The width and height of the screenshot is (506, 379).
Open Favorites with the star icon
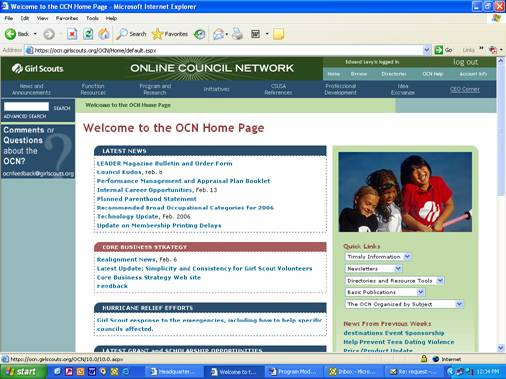(170, 34)
